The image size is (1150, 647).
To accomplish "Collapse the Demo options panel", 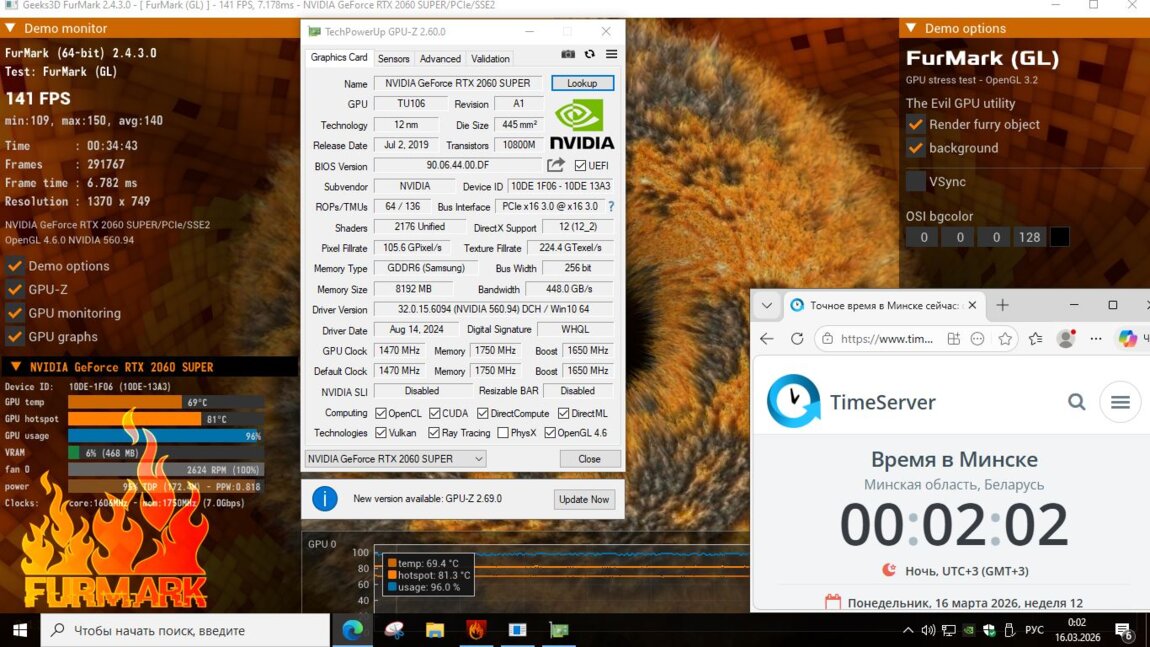I will [909, 28].
